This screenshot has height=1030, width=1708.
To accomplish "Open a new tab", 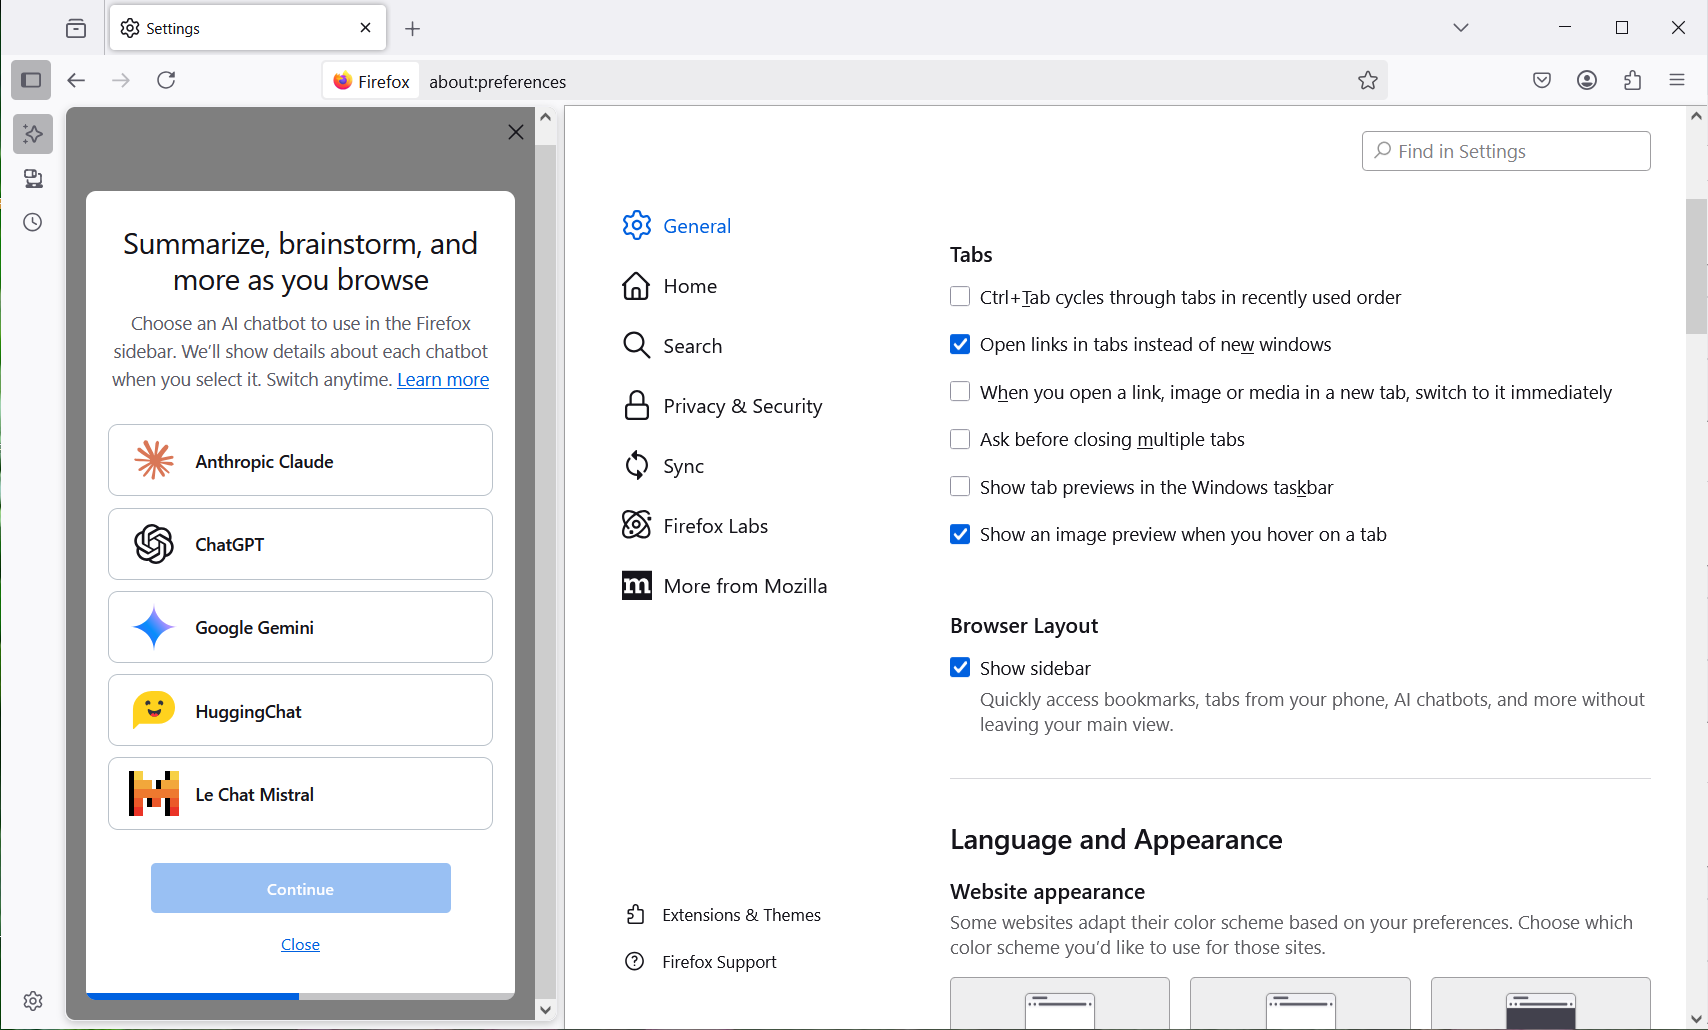I will (413, 29).
